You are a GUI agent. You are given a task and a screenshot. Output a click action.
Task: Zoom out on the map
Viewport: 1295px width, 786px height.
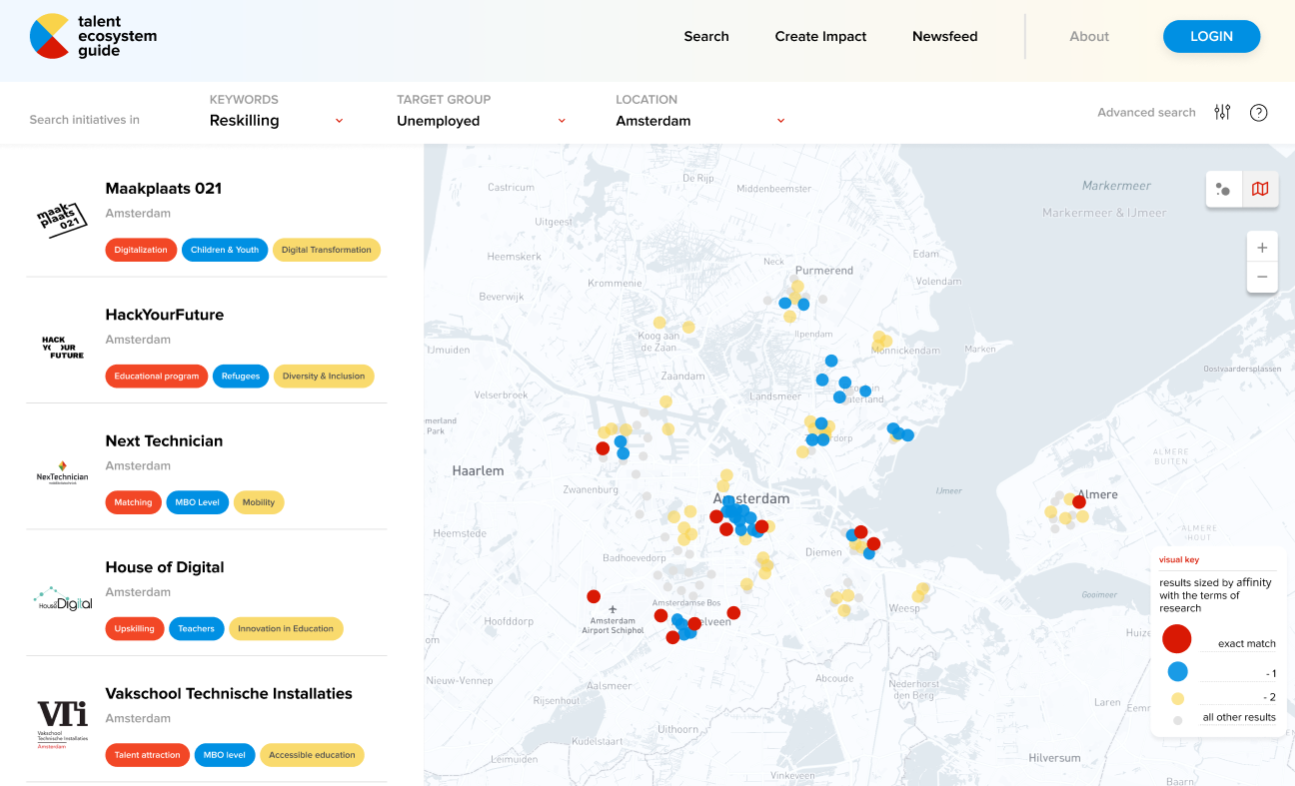click(x=1262, y=277)
